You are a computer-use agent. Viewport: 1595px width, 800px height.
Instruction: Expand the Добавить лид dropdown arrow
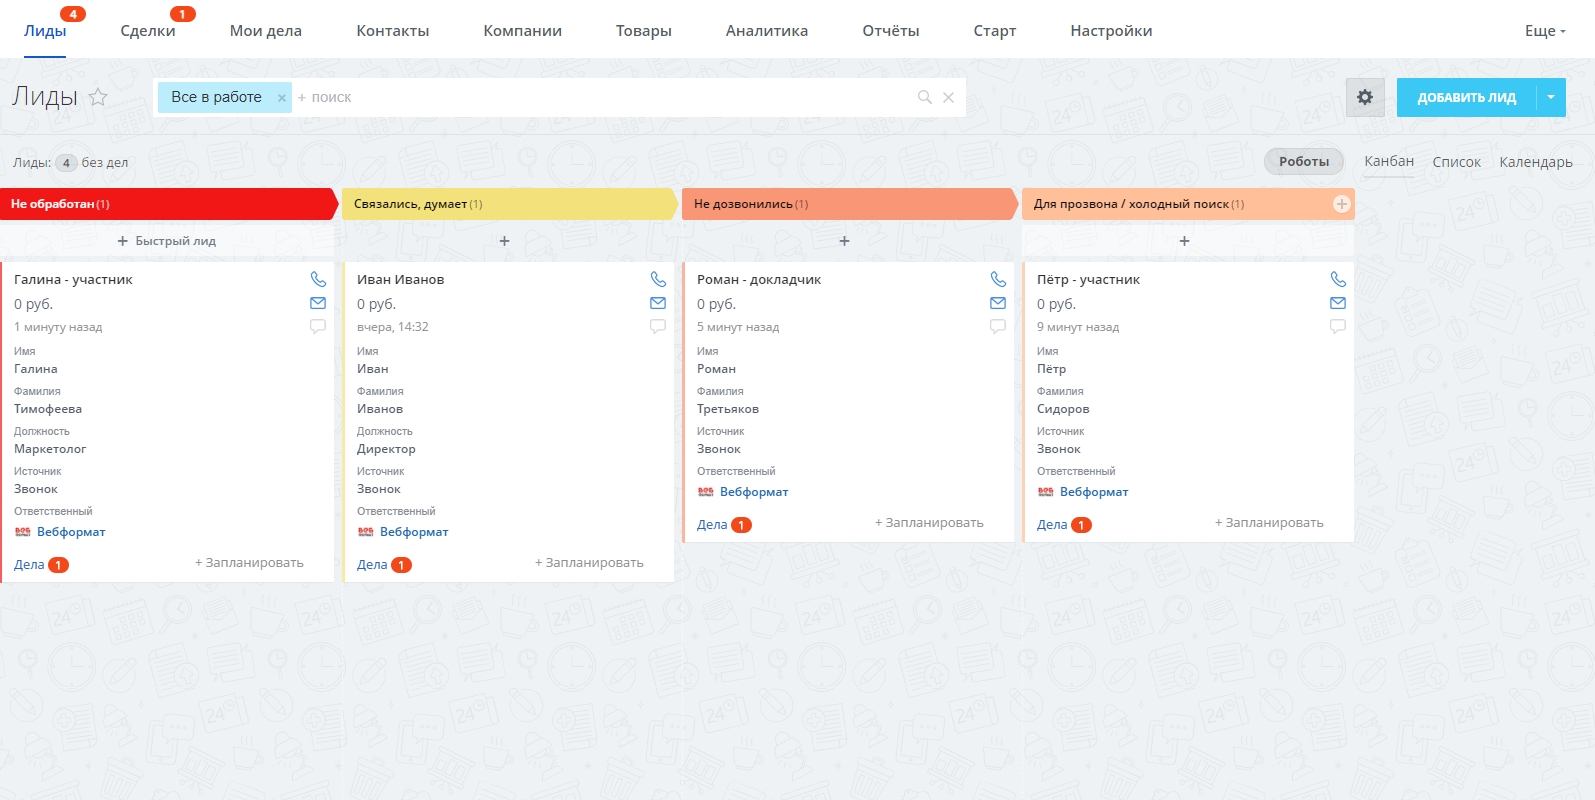pos(1551,98)
